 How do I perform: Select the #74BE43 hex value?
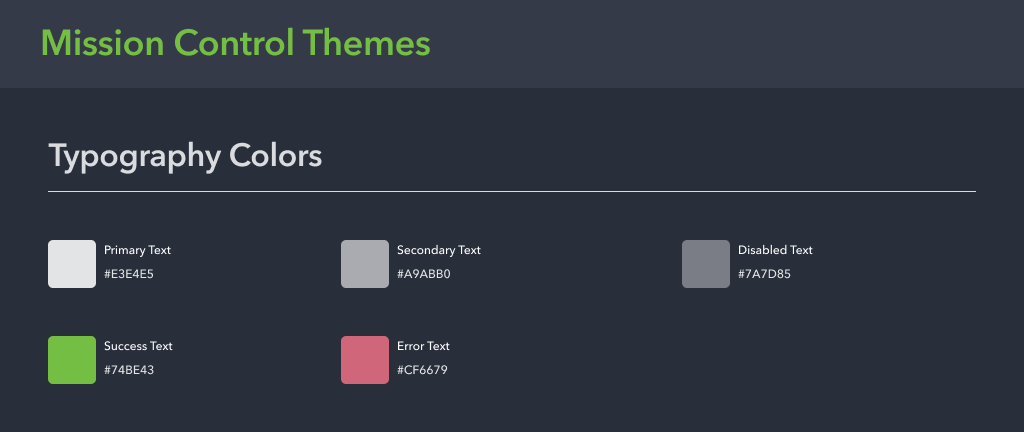pyautogui.click(x=128, y=370)
